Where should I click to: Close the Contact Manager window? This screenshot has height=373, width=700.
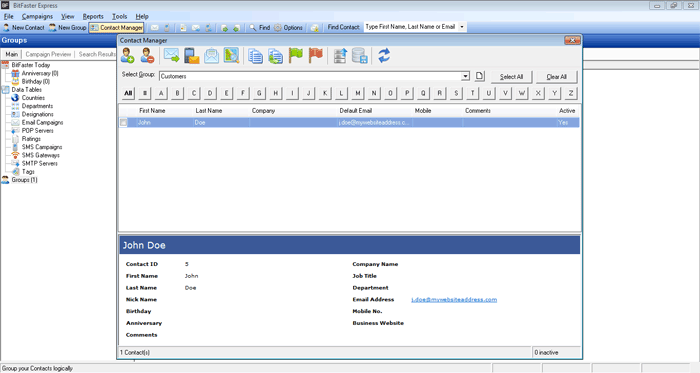tap(572, 40)
